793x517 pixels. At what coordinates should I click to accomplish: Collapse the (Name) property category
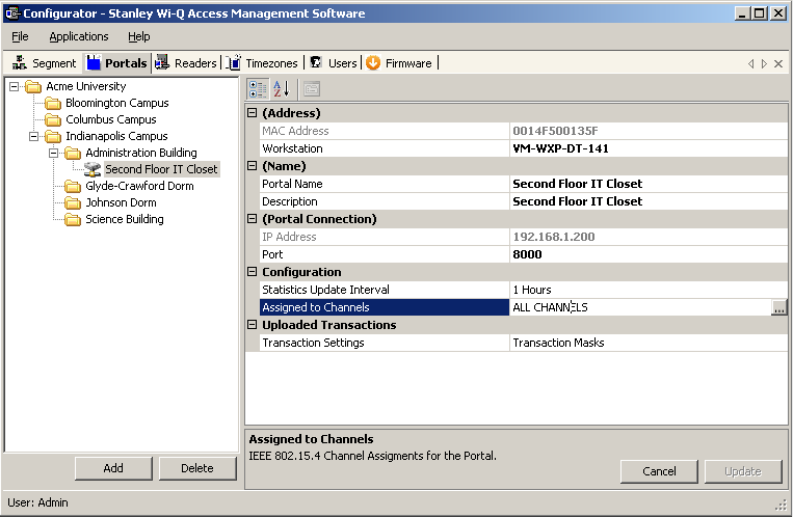tap(252, 166)
